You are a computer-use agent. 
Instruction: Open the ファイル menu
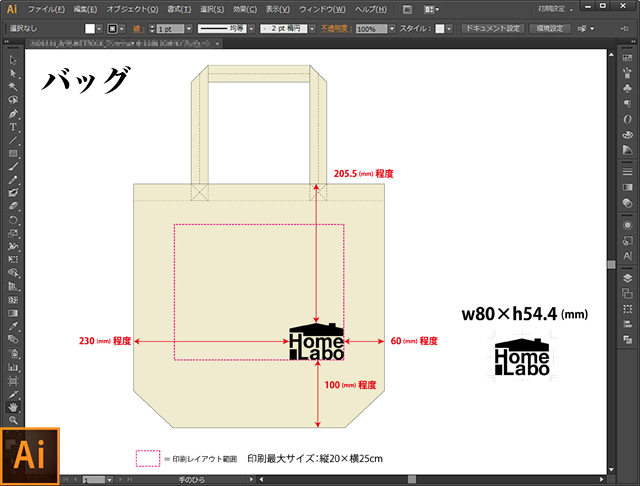click(46, 9)
